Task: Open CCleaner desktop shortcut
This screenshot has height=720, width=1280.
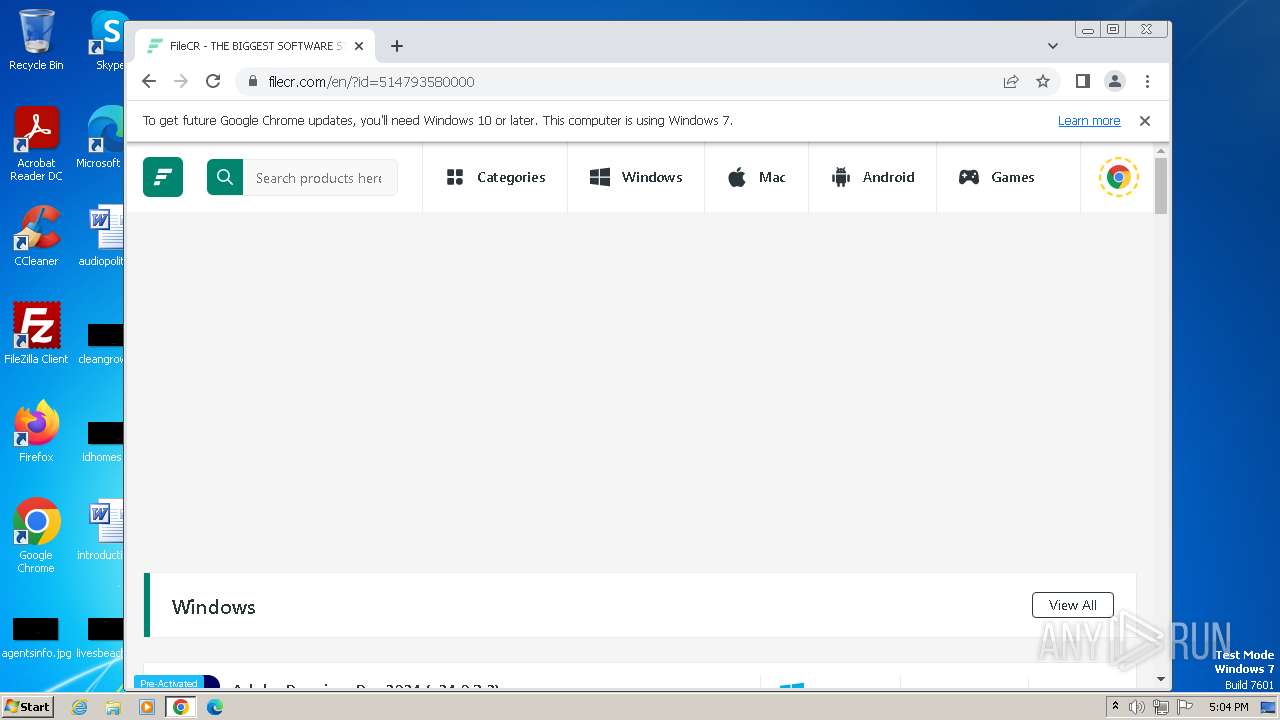Action: pos(36,236)
